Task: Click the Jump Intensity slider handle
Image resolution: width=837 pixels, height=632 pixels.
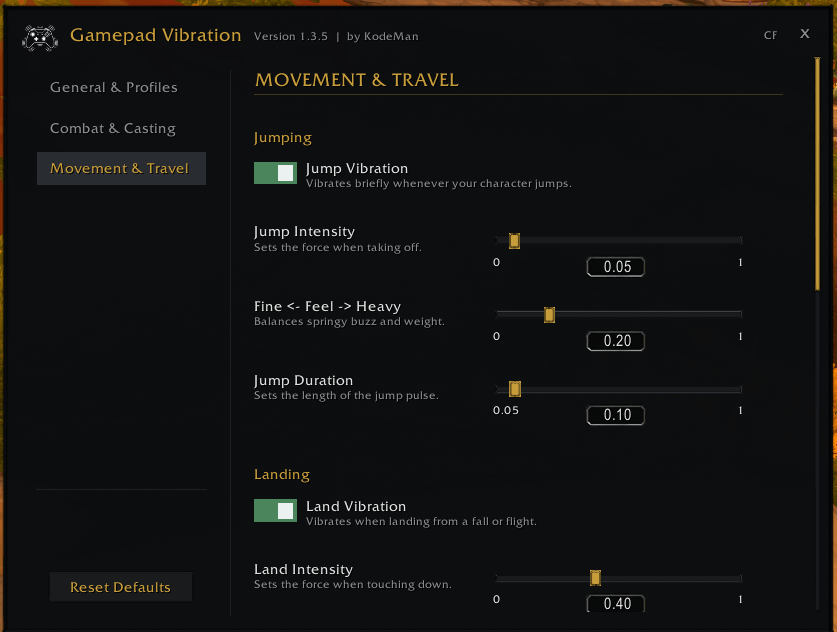Action: pyautogui.click(x=515, y=241)
